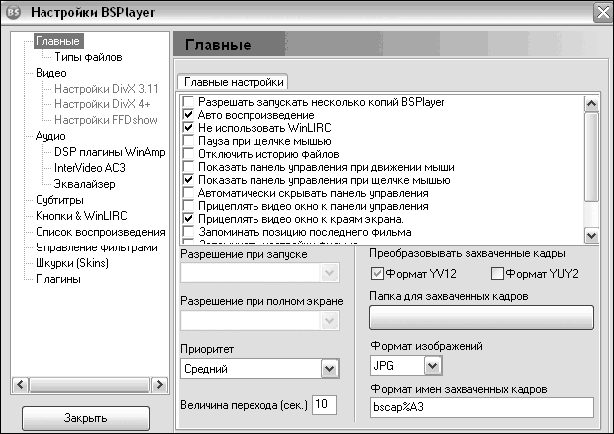
Task: Select Настройки DivX 4+ tree item
Action: click(102, 104)
